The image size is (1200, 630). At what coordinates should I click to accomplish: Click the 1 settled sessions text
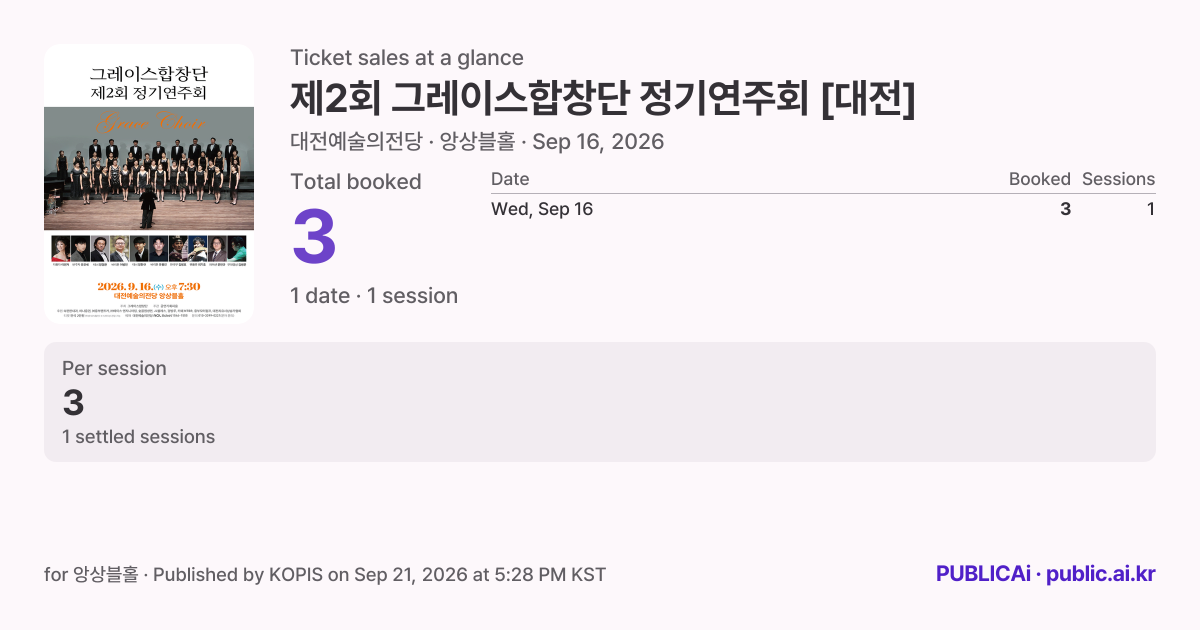(138, 437)
